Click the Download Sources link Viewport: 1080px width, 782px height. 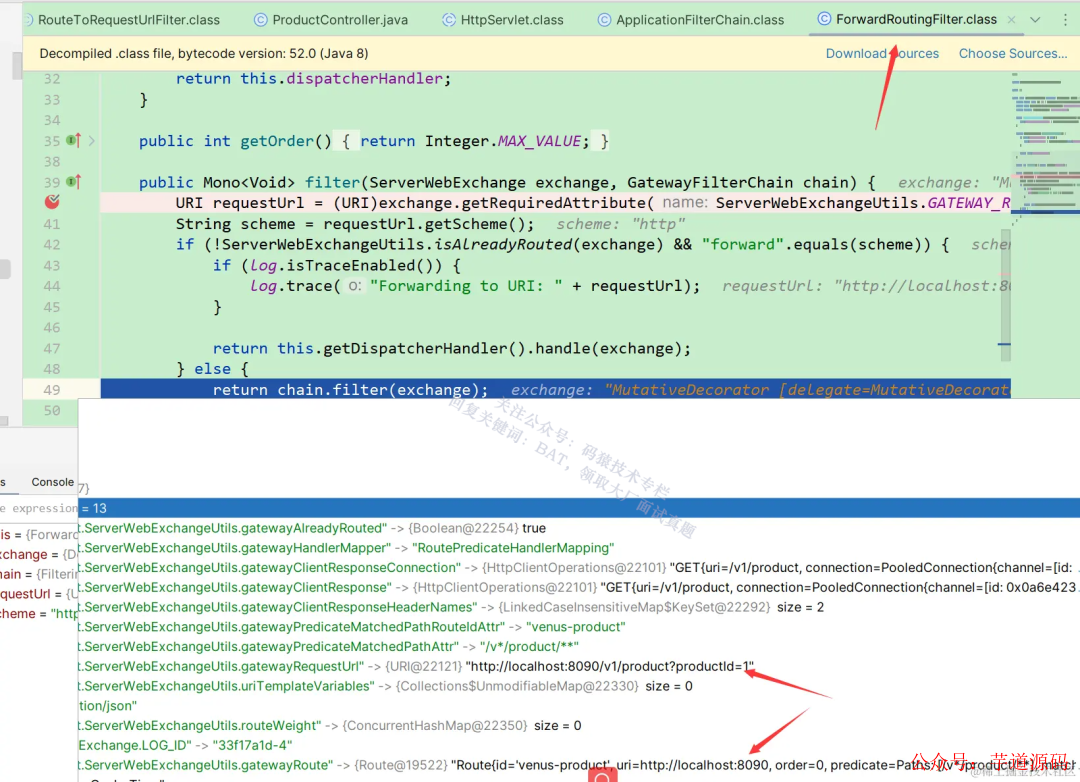point(882,54)
